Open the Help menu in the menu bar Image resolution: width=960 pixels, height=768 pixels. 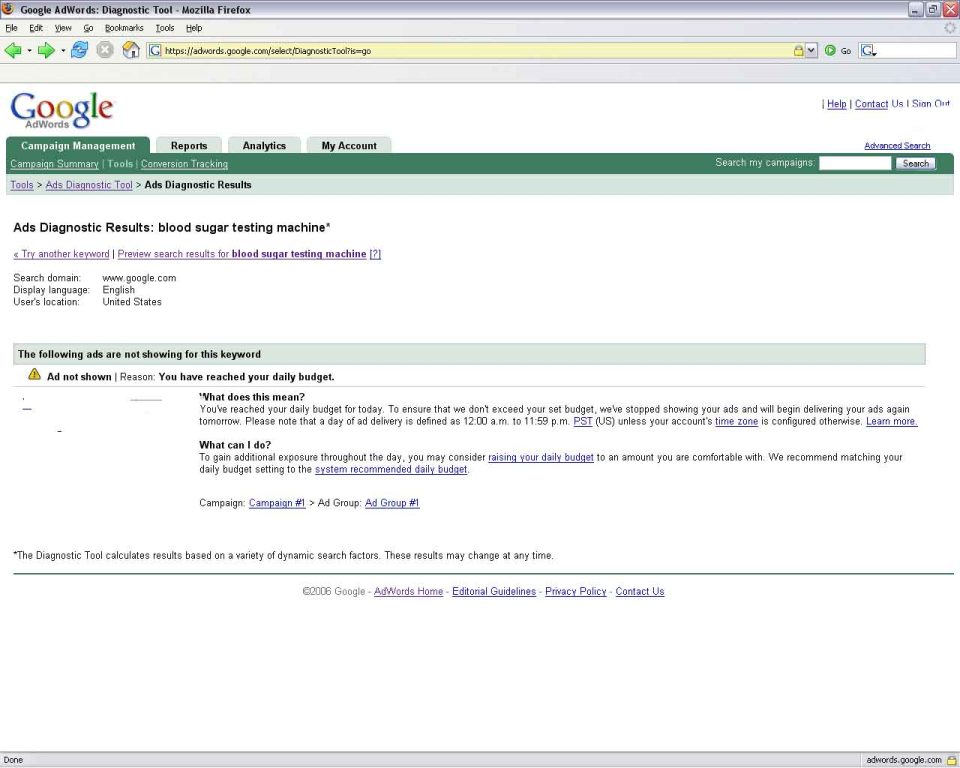coord(194,28)
